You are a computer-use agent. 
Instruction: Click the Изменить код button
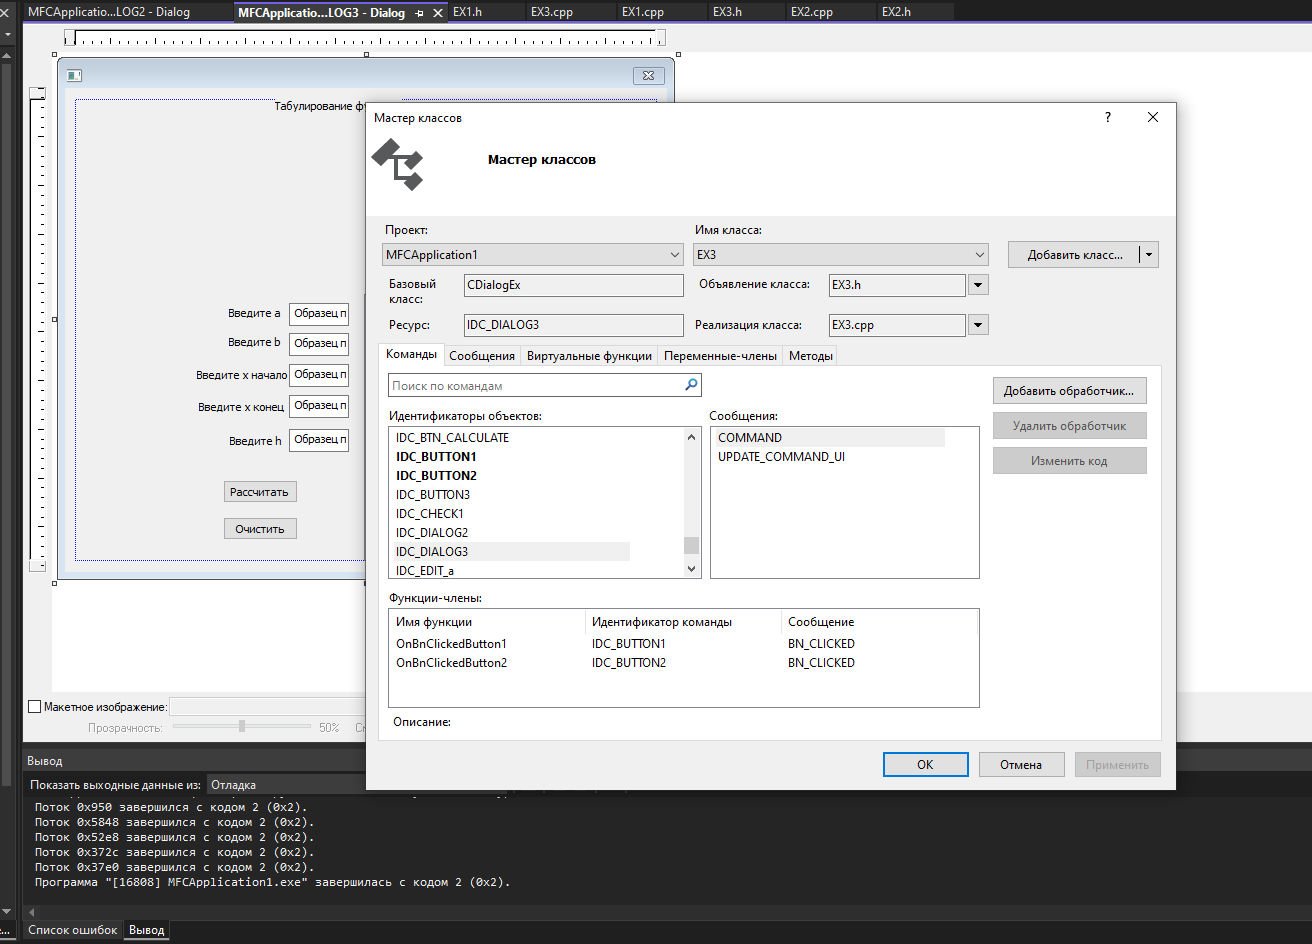pos(1069,461)
